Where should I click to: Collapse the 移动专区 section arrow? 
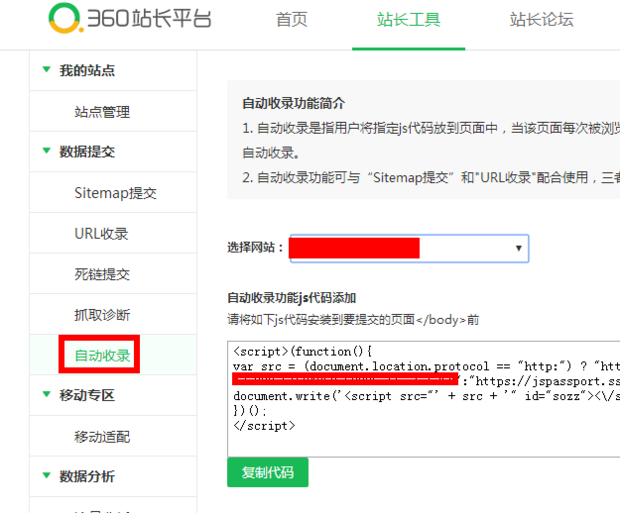tap(46, 394)
